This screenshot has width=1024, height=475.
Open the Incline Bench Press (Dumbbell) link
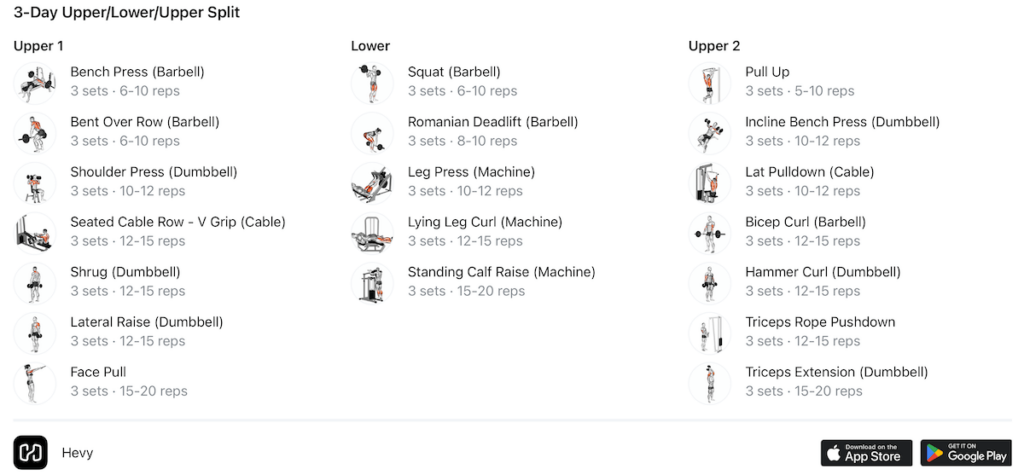(842, 122)
